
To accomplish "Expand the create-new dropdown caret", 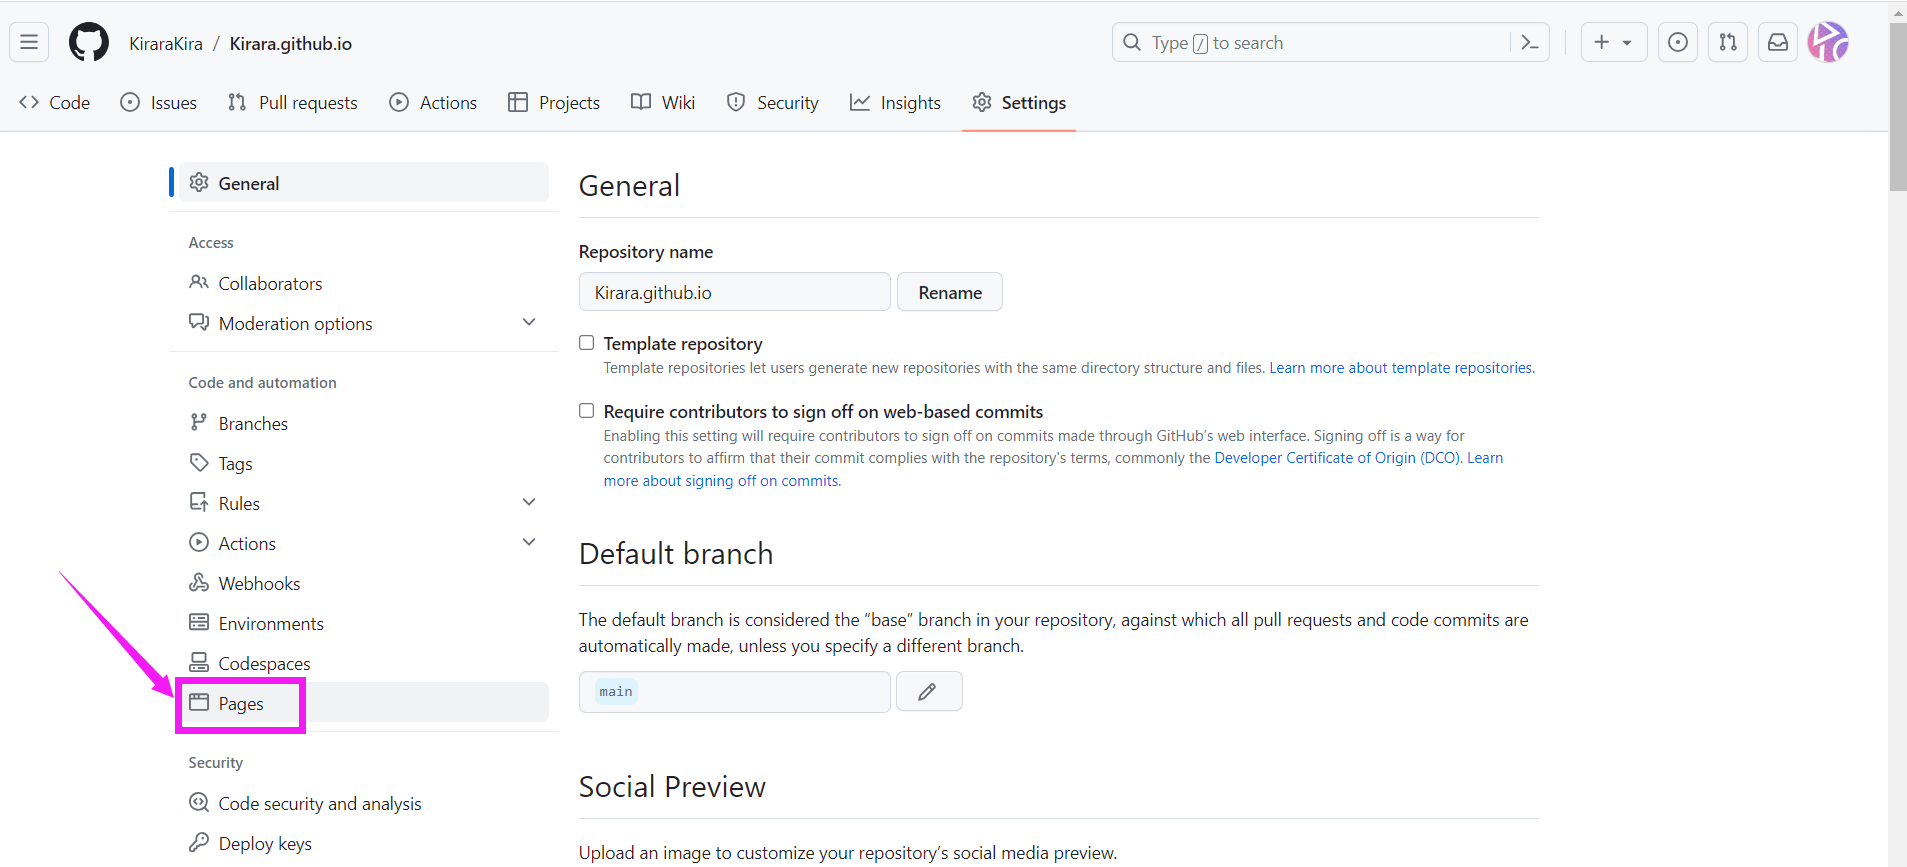I will tap(1627, 43).
